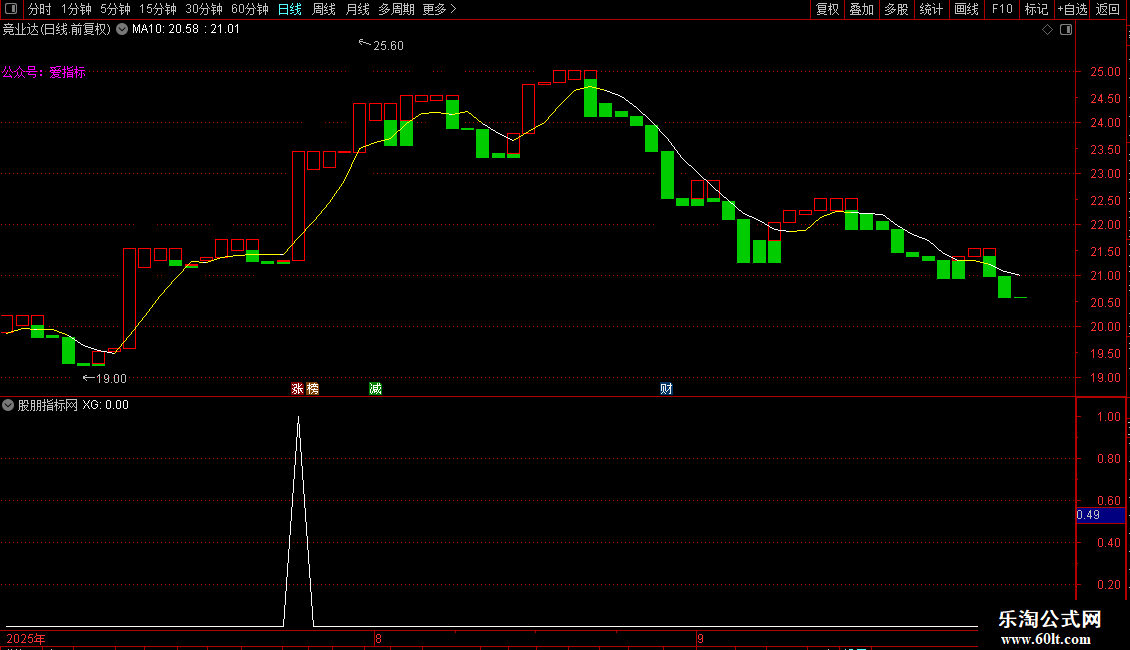
Task: Expand the 股朋指标网 sub-chart indicator dropdown
Action: 8,405
